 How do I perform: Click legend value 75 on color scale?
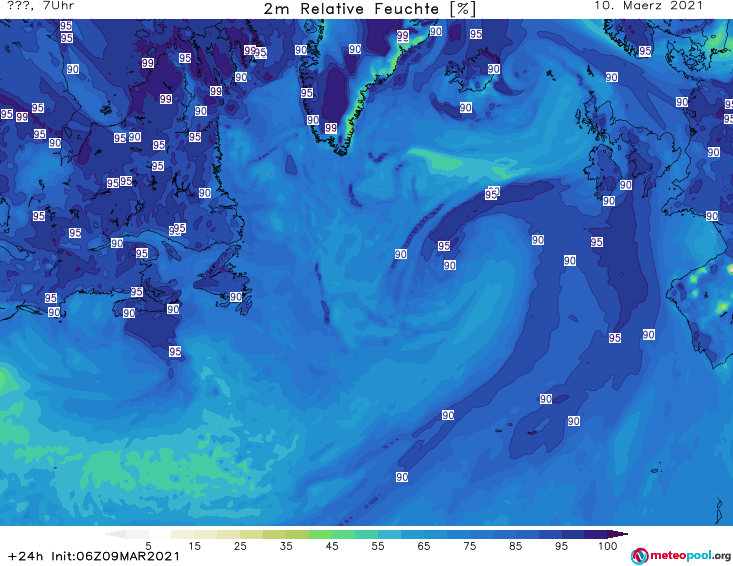coord(469,545)
